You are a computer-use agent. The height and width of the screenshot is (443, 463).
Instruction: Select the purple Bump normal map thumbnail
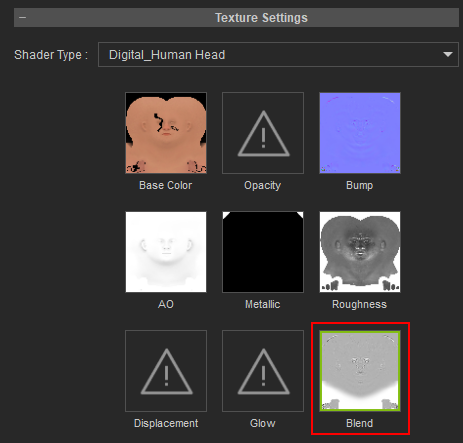360,133
